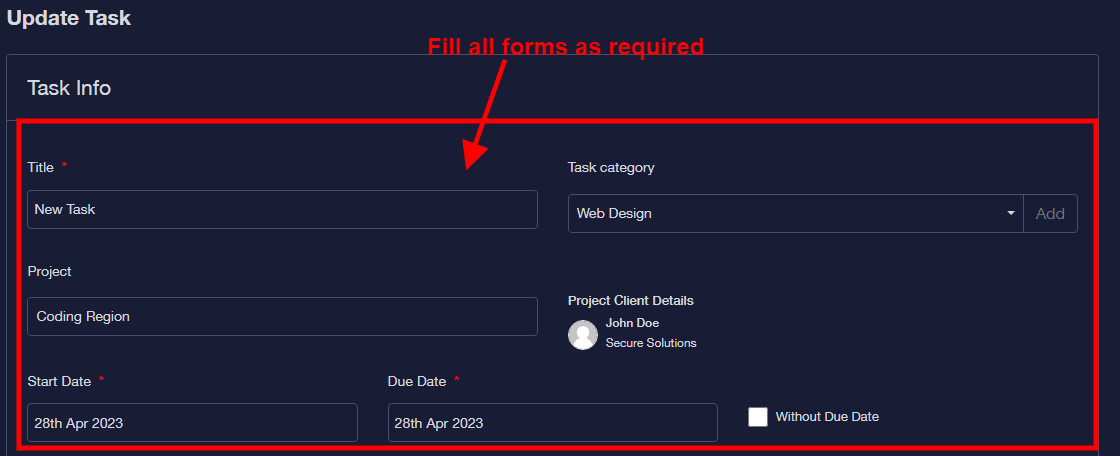Tick the Without Due Date checkbox
This screenshot has width=1120, height=456.
[x=758, y=417]
